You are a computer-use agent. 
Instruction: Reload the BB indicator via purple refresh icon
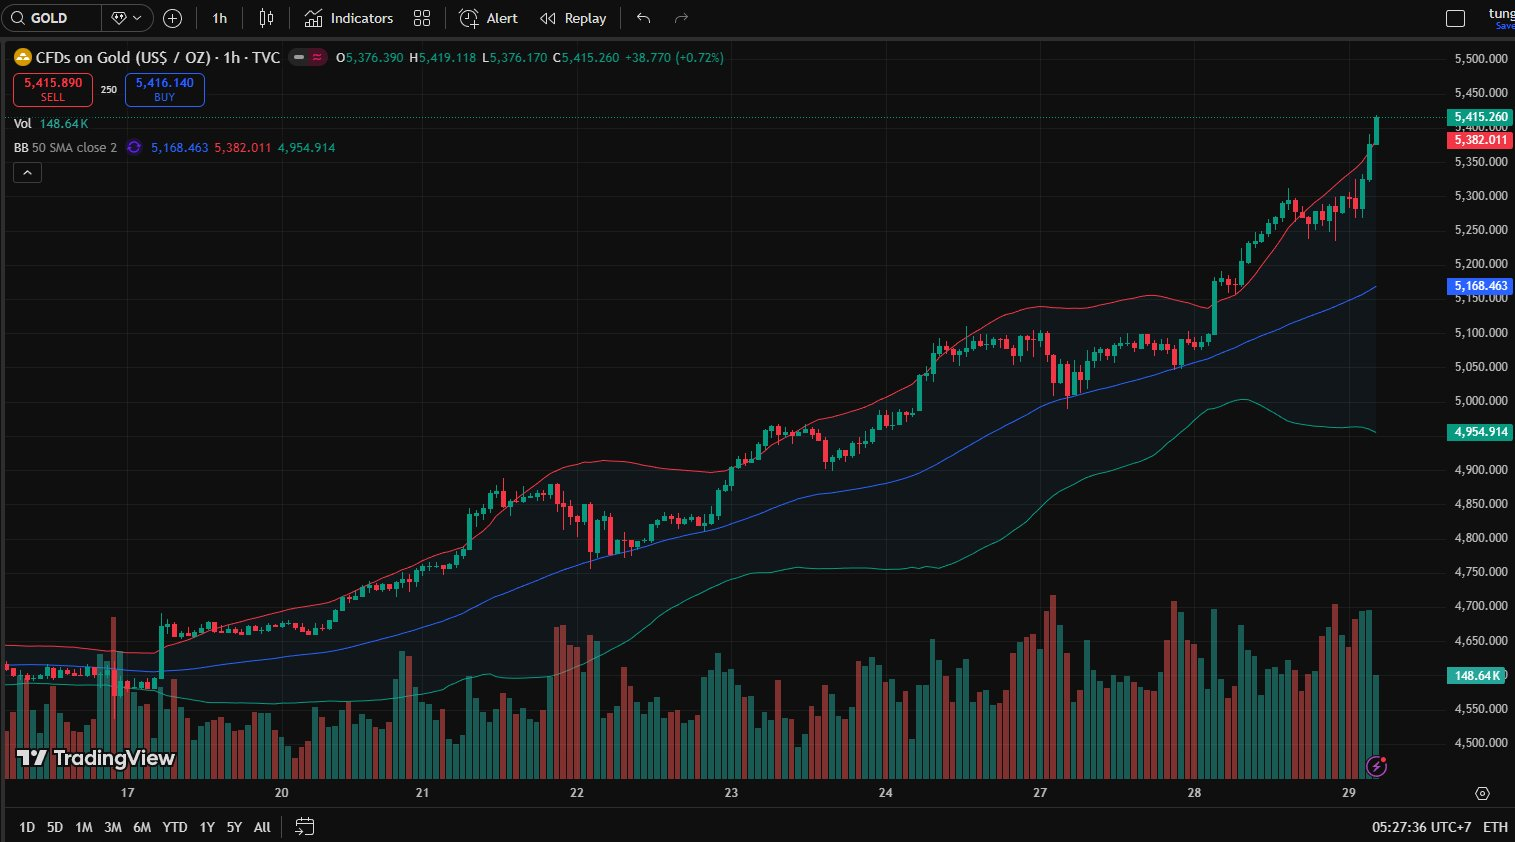coord(133,147)
